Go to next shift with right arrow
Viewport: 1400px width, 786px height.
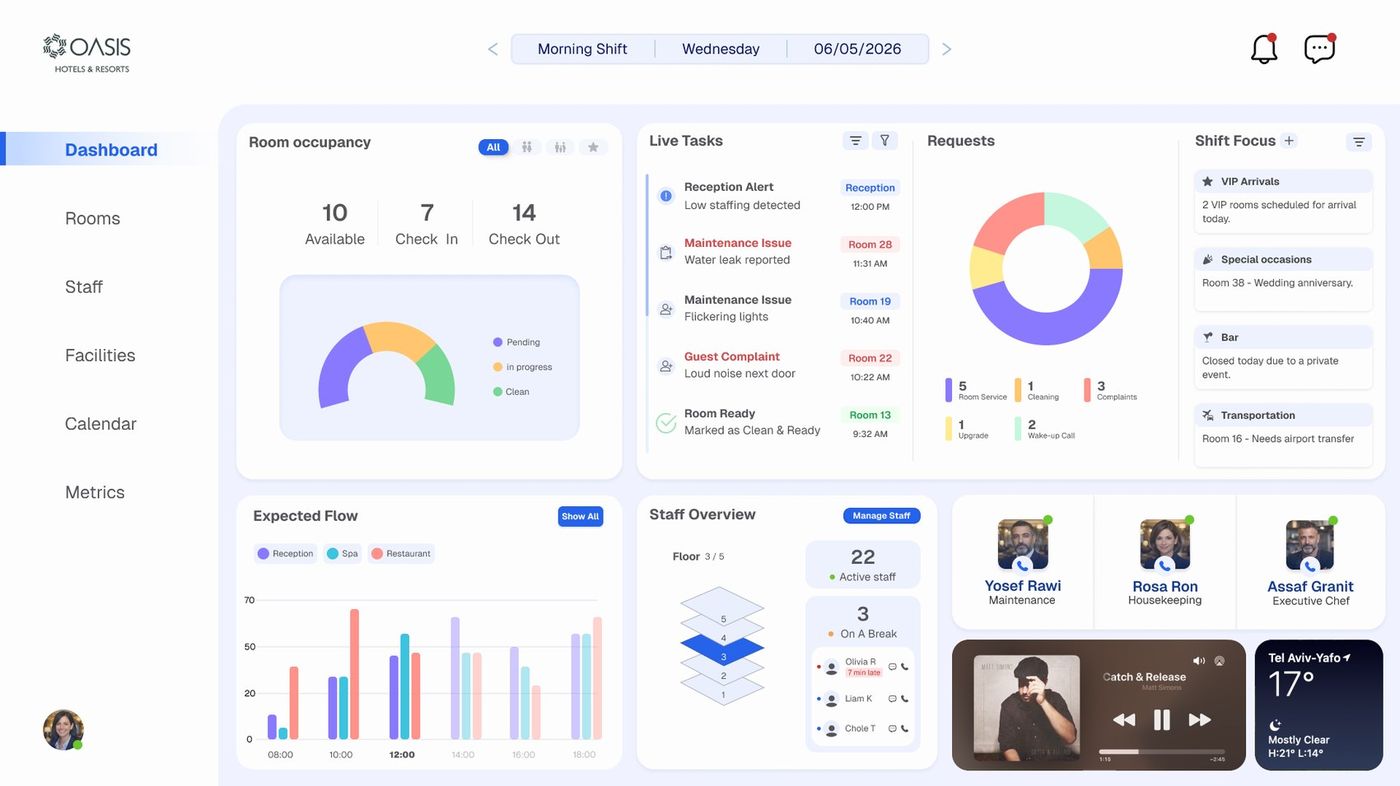pyautogui.click(x=946, y=49)
